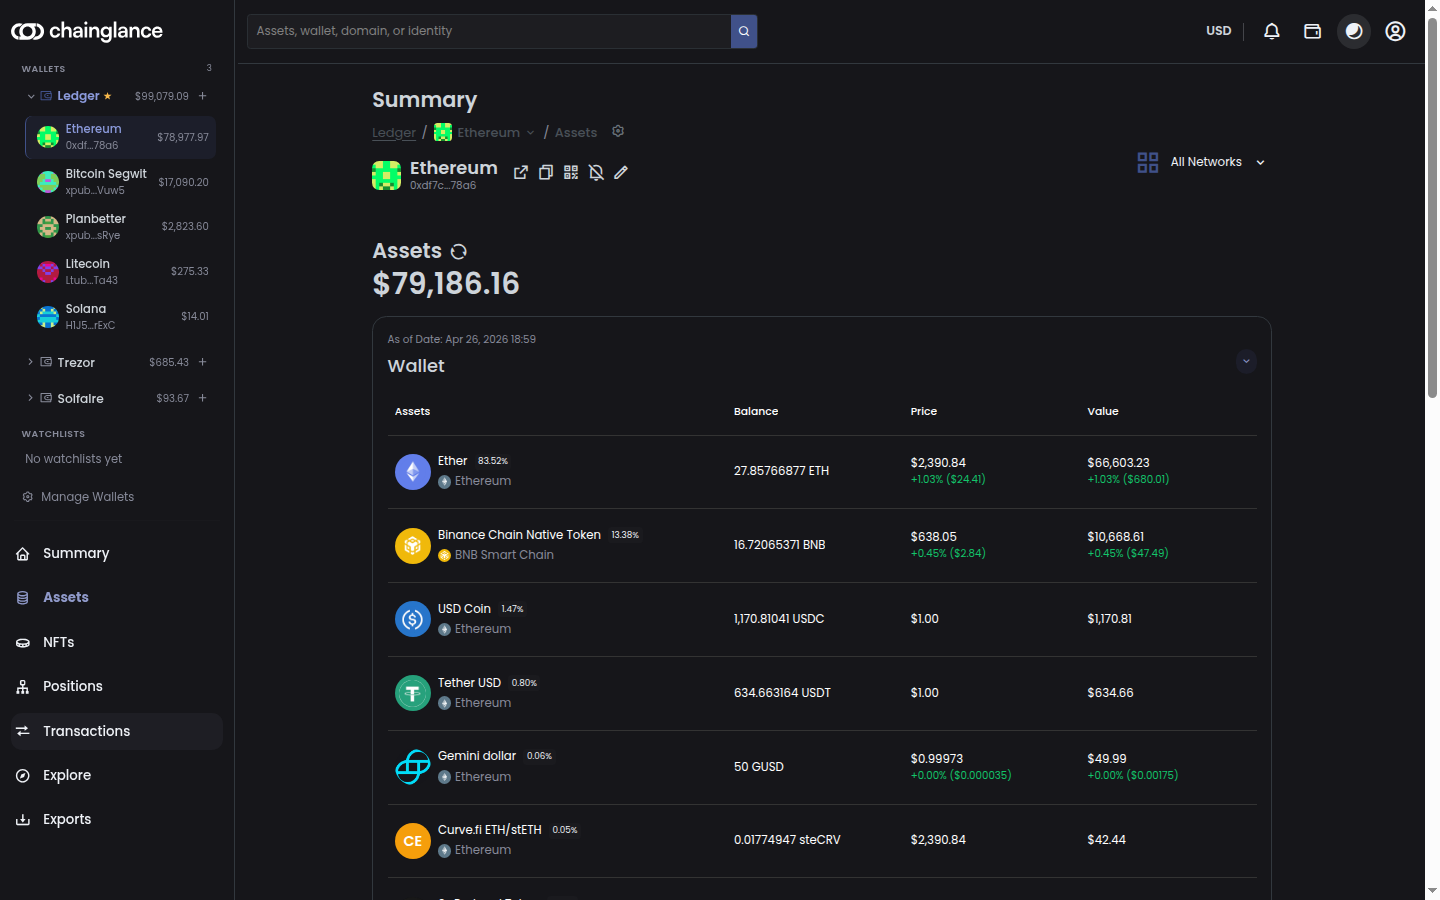
Task: Toggle muted notifications bell for Ethereum wallet
Action: click(x=596, y=172)
